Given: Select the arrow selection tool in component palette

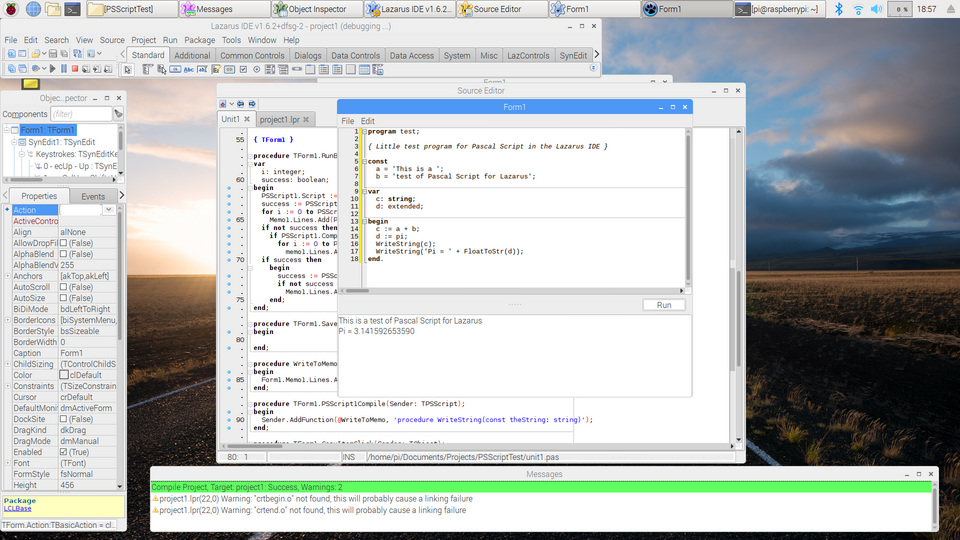Looking at the screenshot, I should click(128, 70).
